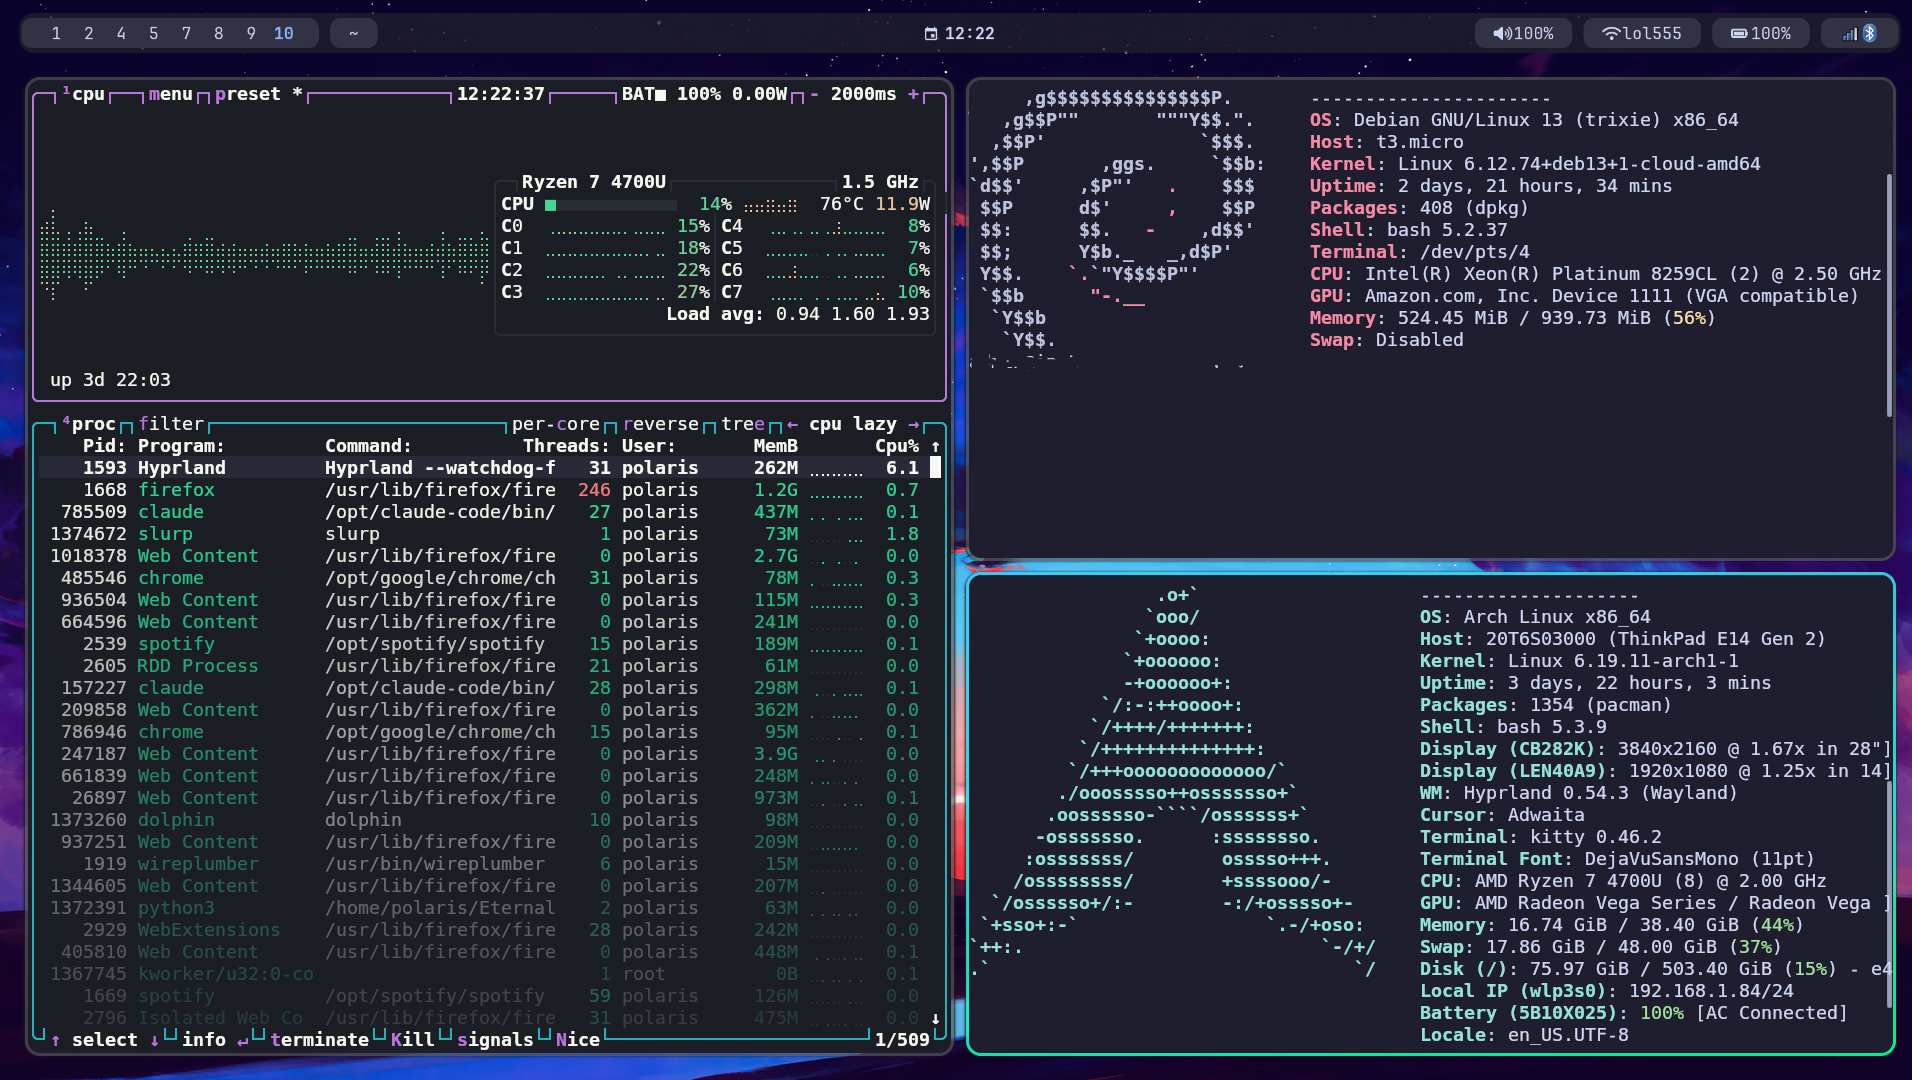
Task: Click select up arrow in btop footer
Action: pyautogui.click(x=56, y=1040)
